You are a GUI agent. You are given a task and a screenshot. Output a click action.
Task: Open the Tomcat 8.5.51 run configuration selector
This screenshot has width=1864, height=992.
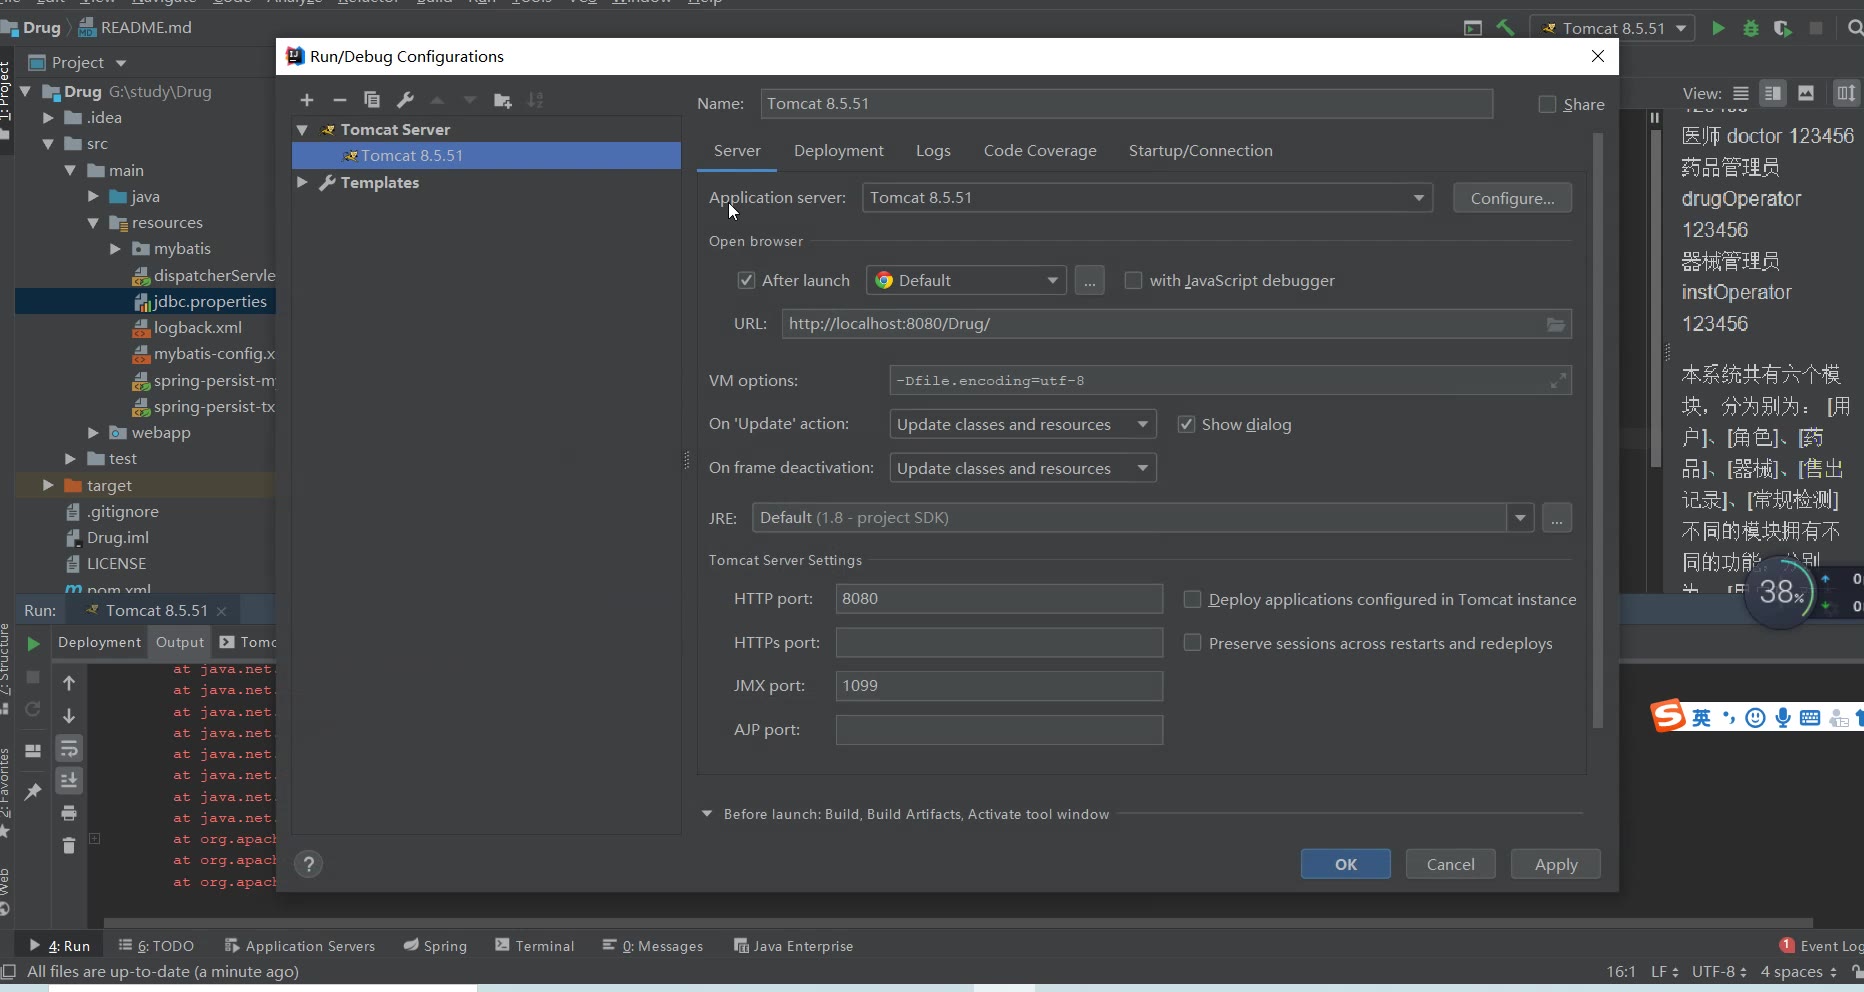click(x=1612, y=28)
